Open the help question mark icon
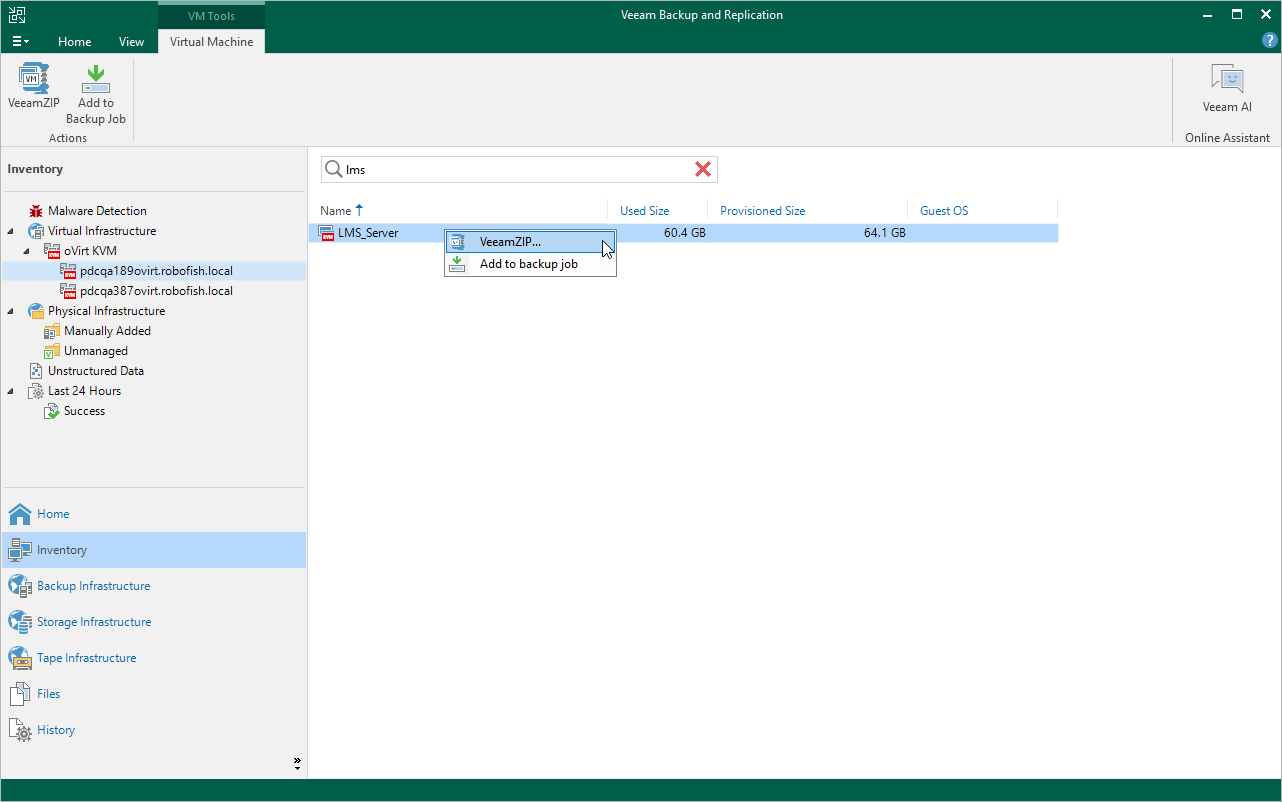This screenshot has height=802, width=1282. 1269,41
